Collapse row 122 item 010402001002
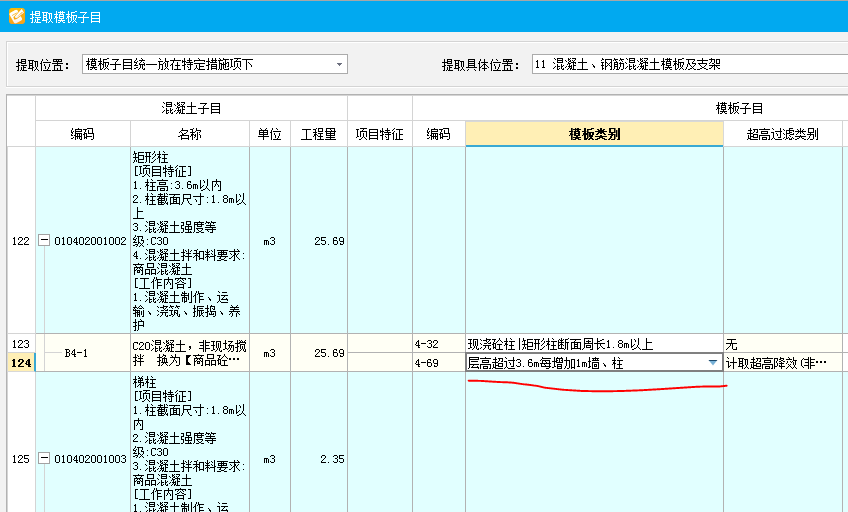Screen dimensions: 848x512 [x=44, y=240]
